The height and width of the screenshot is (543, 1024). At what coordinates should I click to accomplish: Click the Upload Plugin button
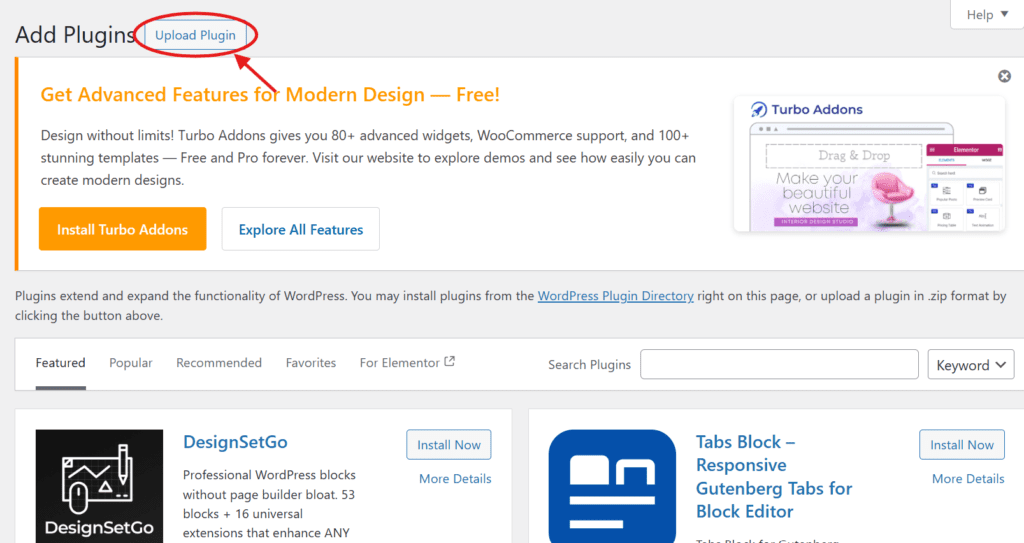pos(195,35)
